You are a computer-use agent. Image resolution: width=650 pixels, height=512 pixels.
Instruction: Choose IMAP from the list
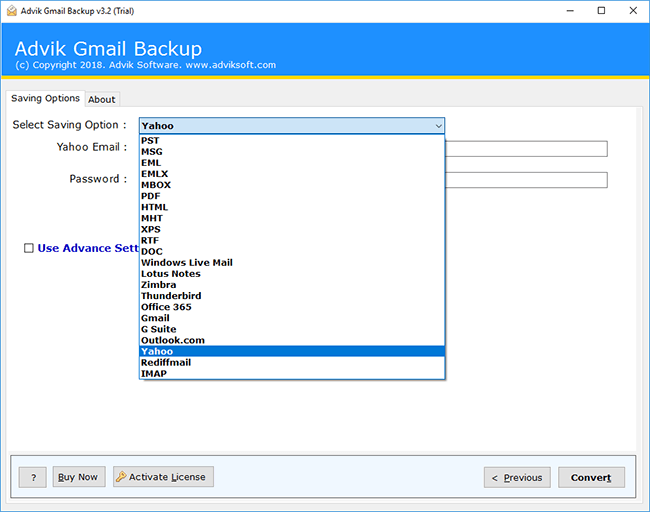click(292, 374)
